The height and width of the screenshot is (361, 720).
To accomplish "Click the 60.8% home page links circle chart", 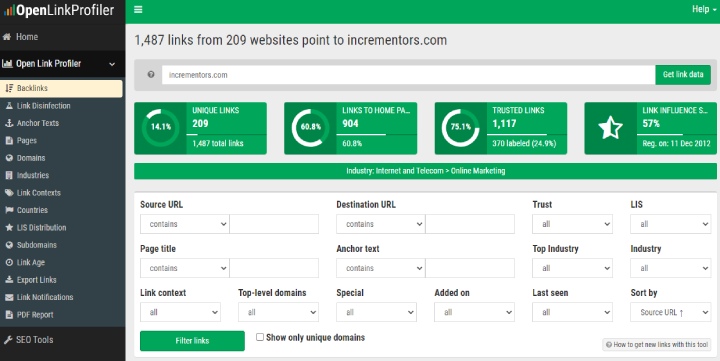I will (311, 127).
